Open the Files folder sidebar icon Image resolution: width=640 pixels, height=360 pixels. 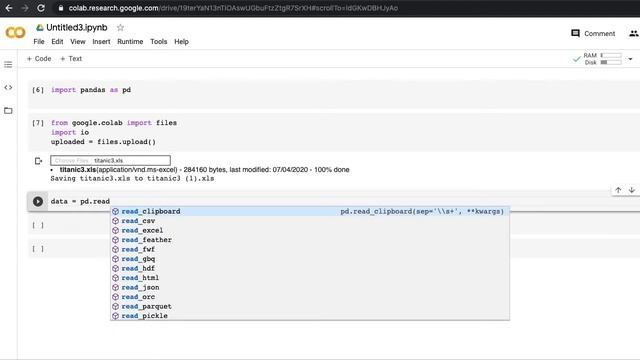coord(8,111)
